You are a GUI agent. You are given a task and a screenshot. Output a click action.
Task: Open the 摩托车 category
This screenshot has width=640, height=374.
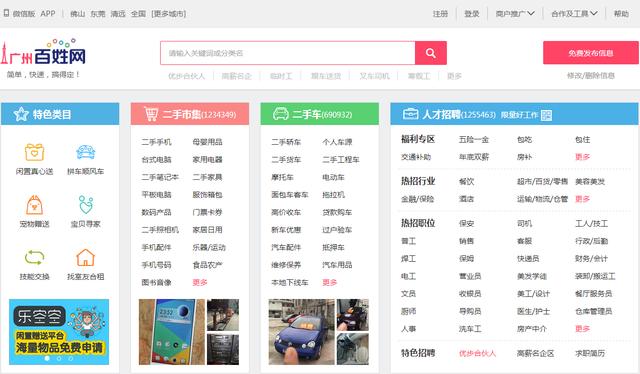coord(282,177)
